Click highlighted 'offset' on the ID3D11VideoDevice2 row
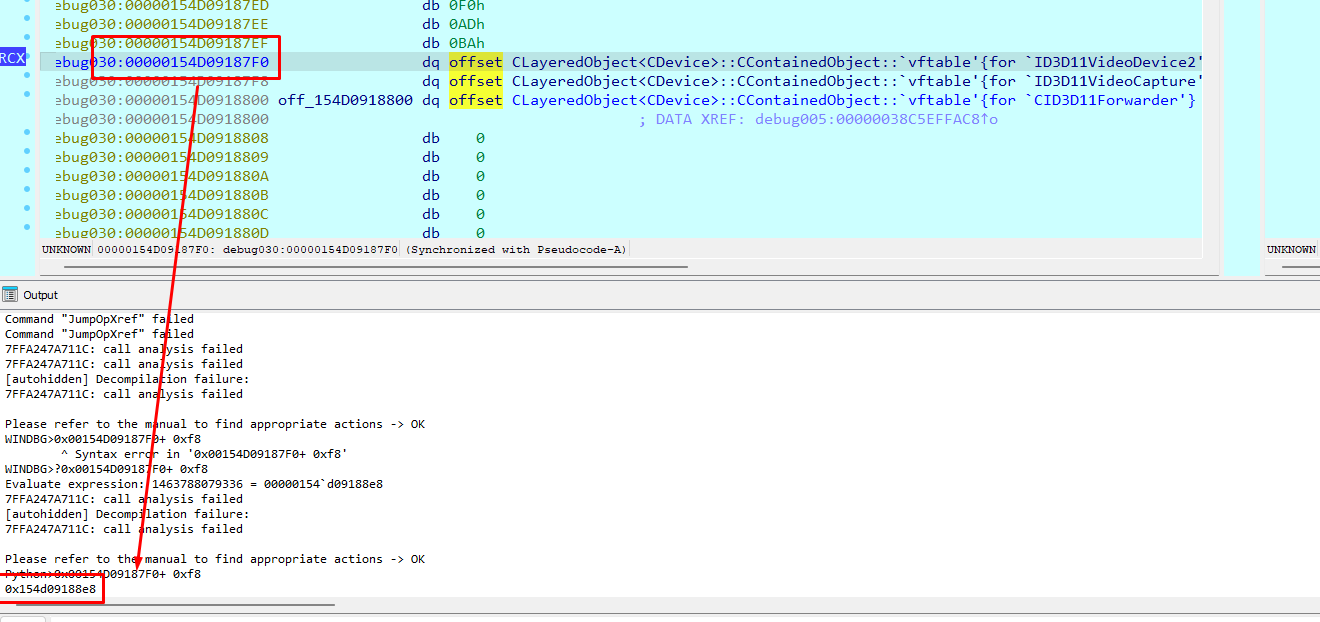Screen dimensions: 1320x622 point(476,62)
